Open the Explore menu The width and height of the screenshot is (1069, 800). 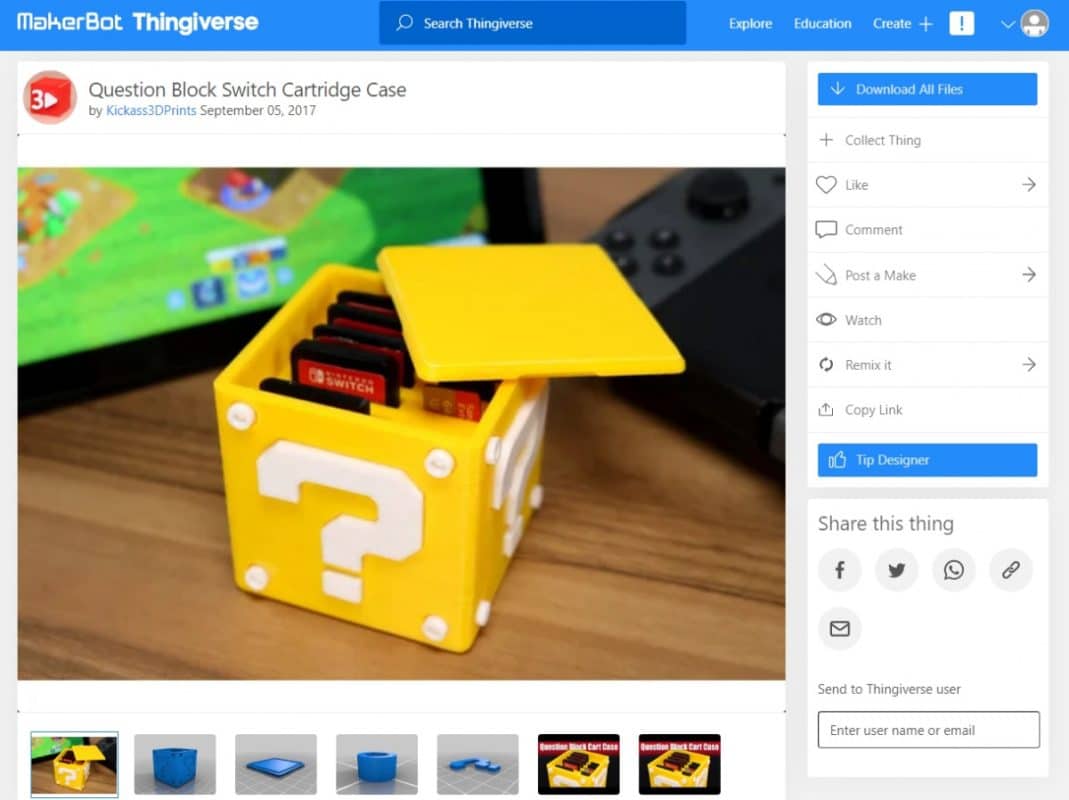tap(750, 23)
